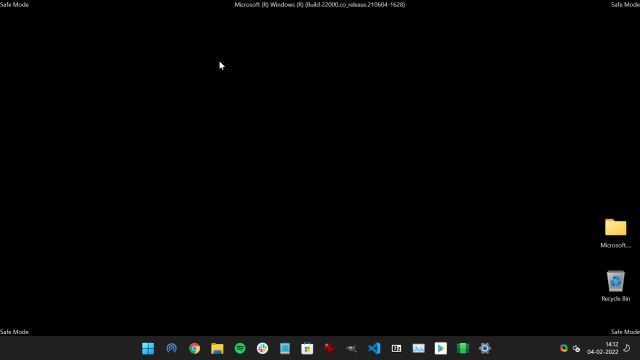The image size is (640, 360).
Task: Select the Microsoft folder on the desktop
Action: (x=616, y=233)
